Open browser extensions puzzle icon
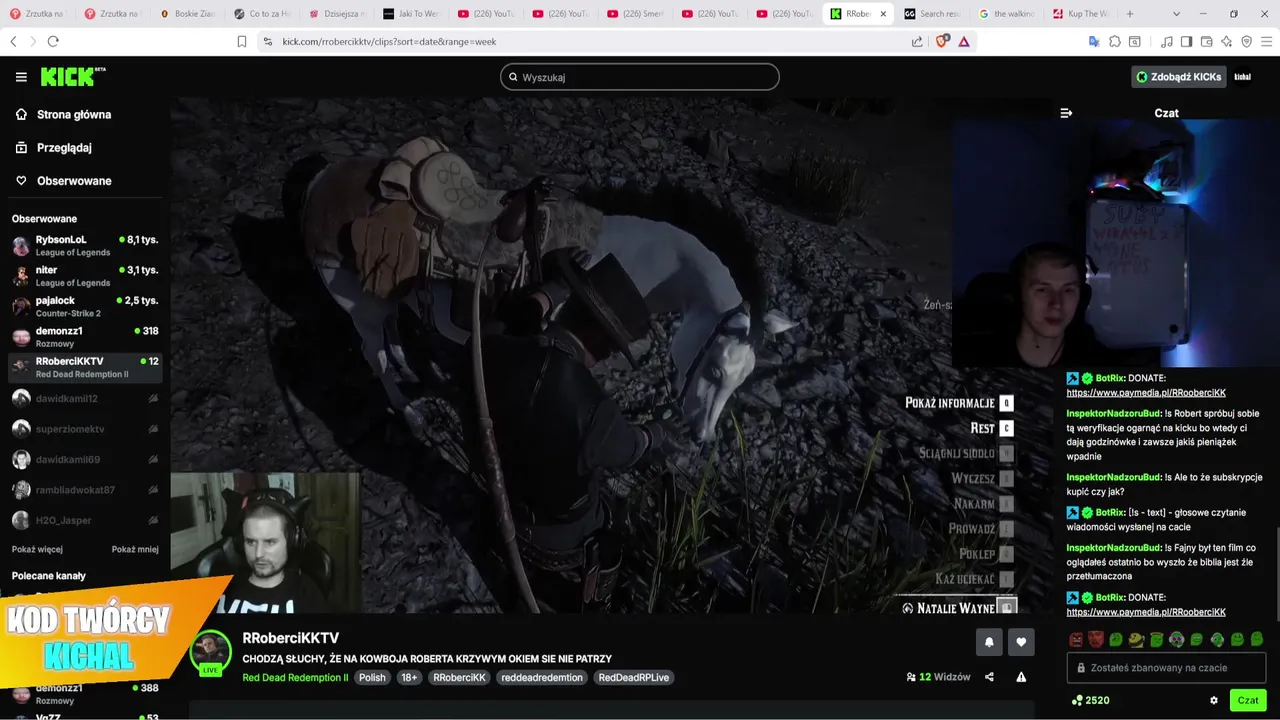Viewport: 1280px width, 720px height. coord(1114,41)
